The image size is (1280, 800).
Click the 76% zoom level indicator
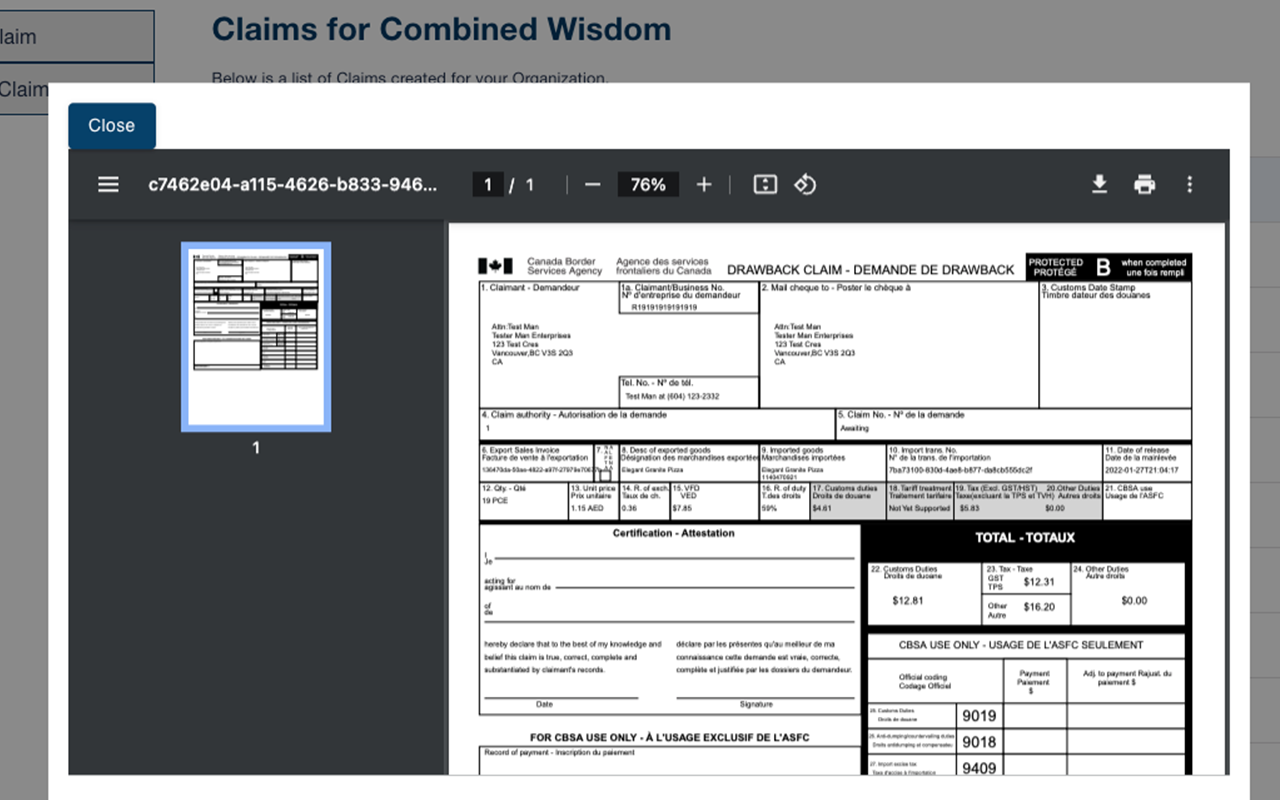648,184
